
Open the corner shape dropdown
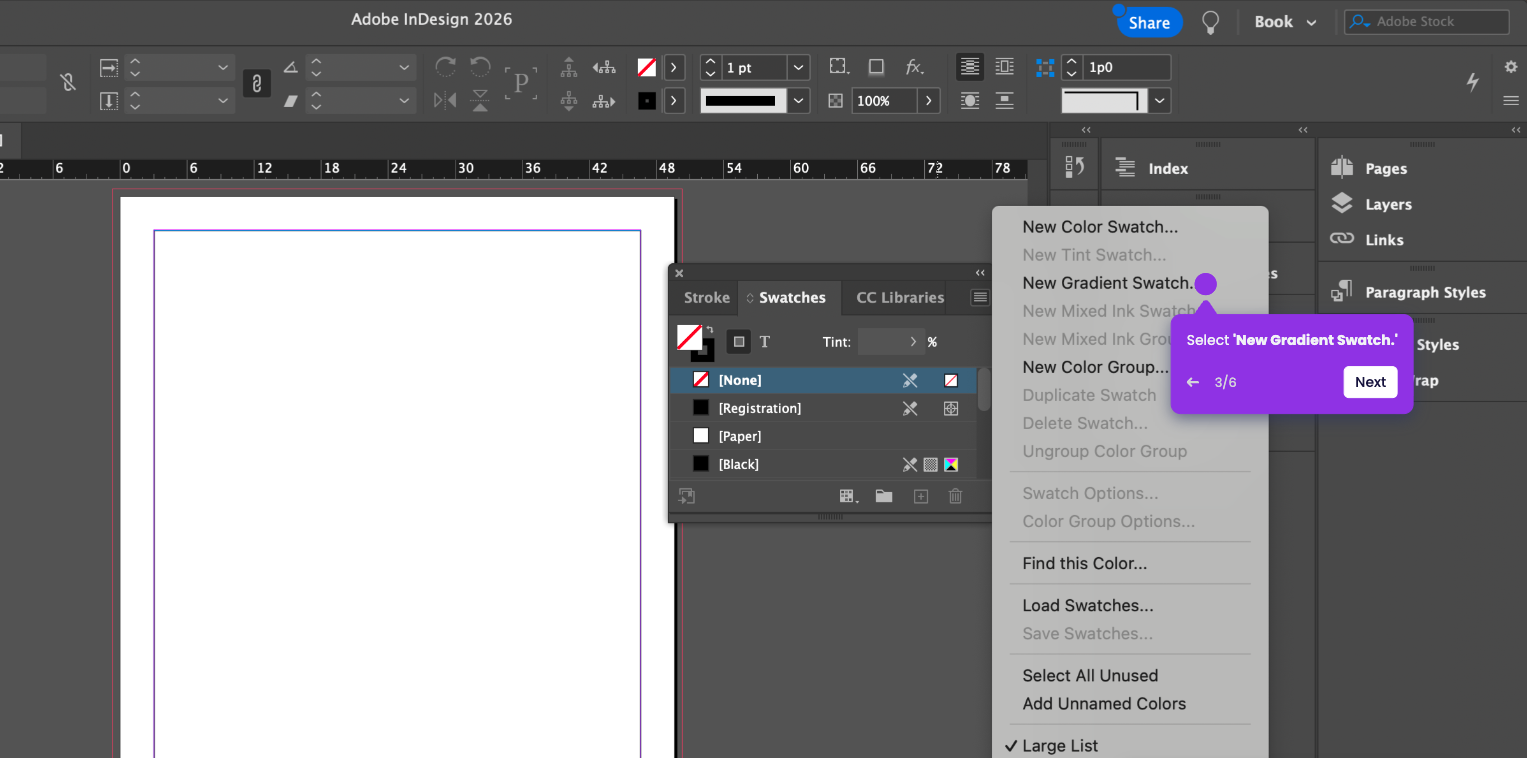point(1159,100)
